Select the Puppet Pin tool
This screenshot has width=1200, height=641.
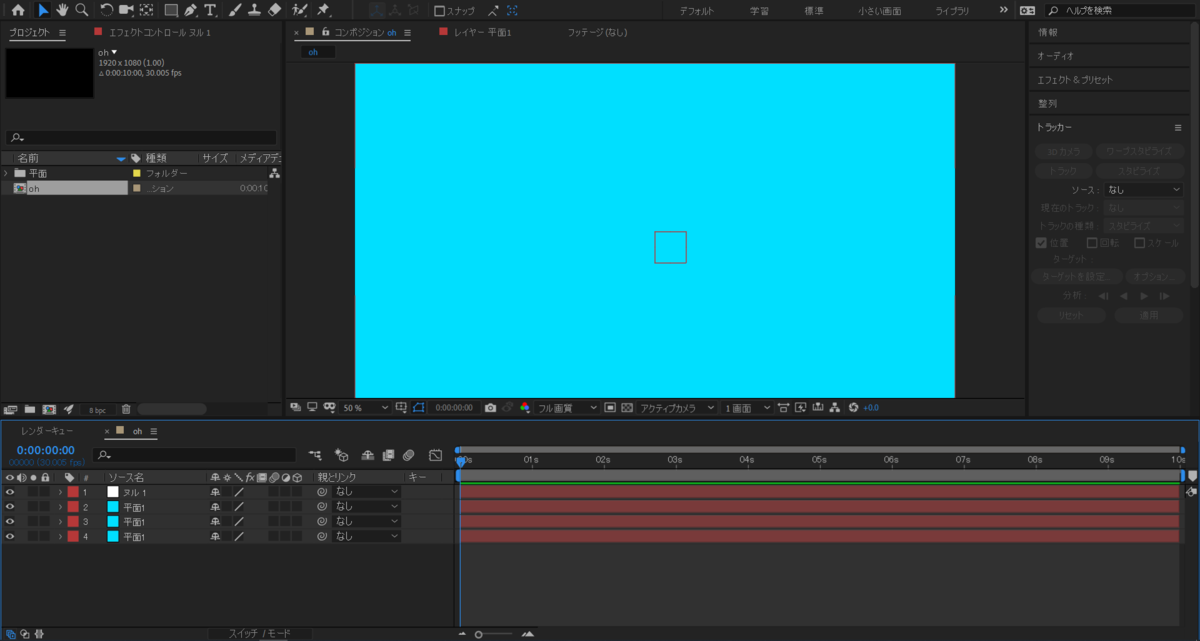tap(323, 10)
